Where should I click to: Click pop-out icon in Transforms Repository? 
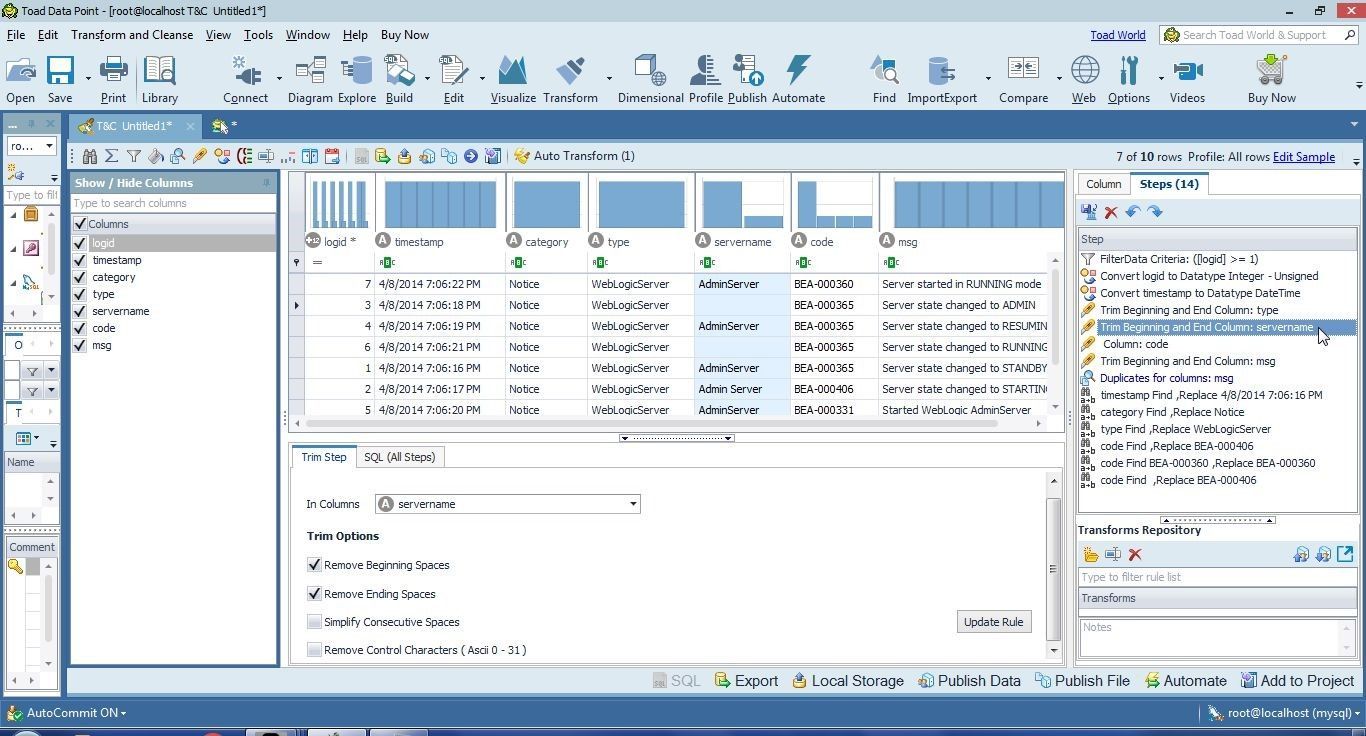[x=1345, y=554]
